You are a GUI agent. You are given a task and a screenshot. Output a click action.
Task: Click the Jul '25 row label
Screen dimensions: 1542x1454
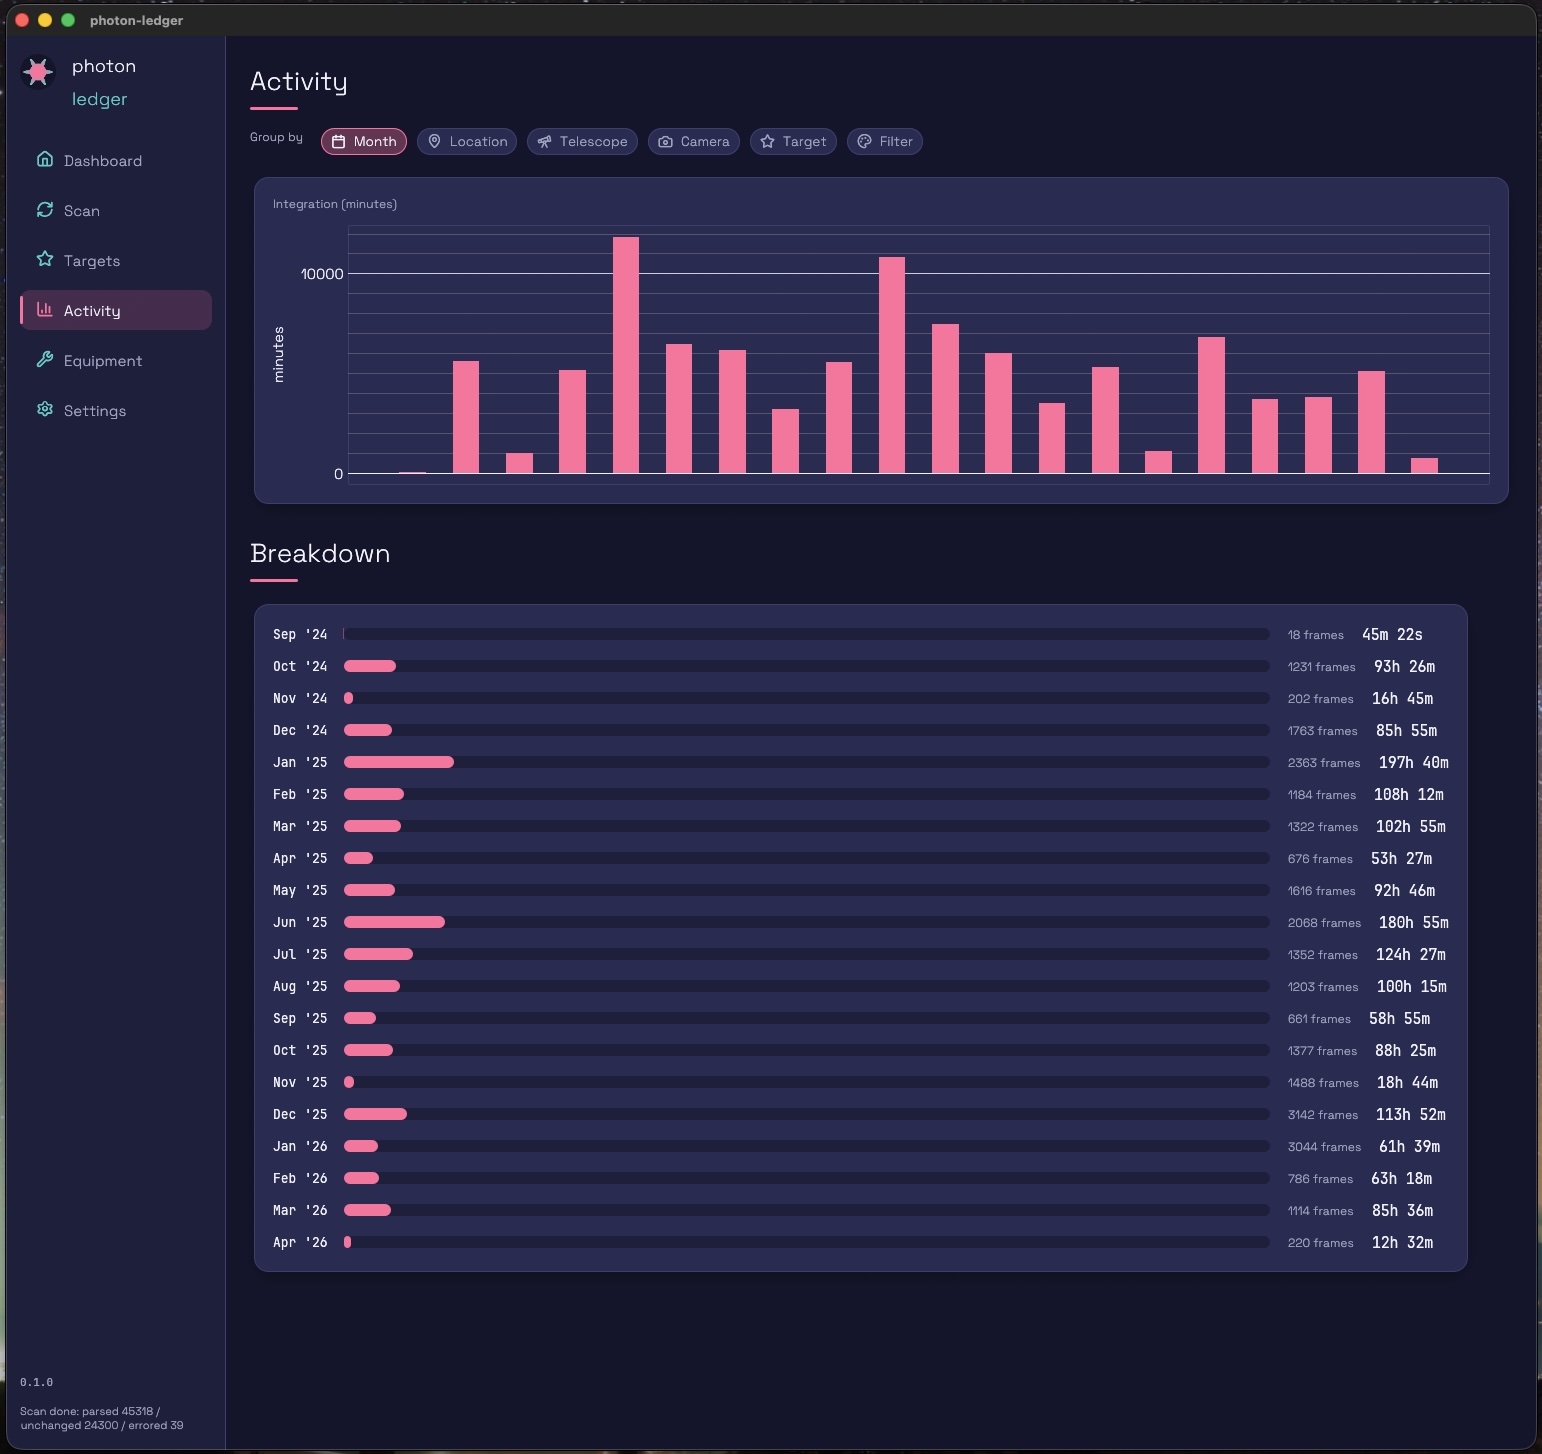(300, 954)
